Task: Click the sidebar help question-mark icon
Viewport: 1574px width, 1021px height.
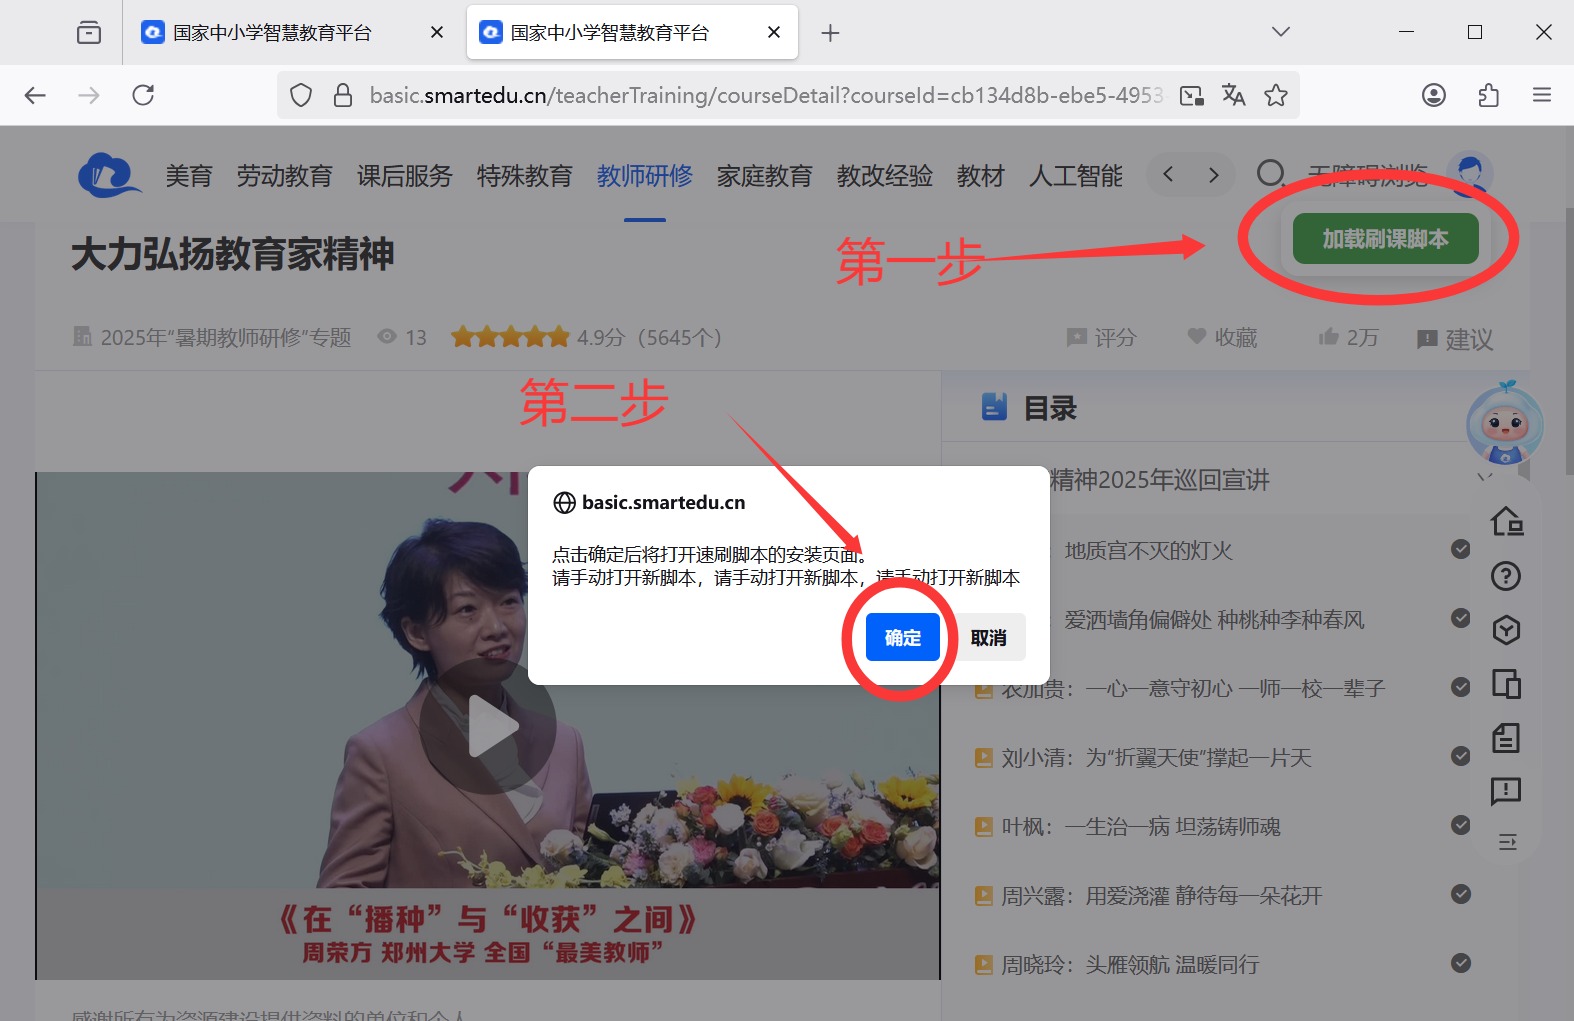Action: (1506, 576)
